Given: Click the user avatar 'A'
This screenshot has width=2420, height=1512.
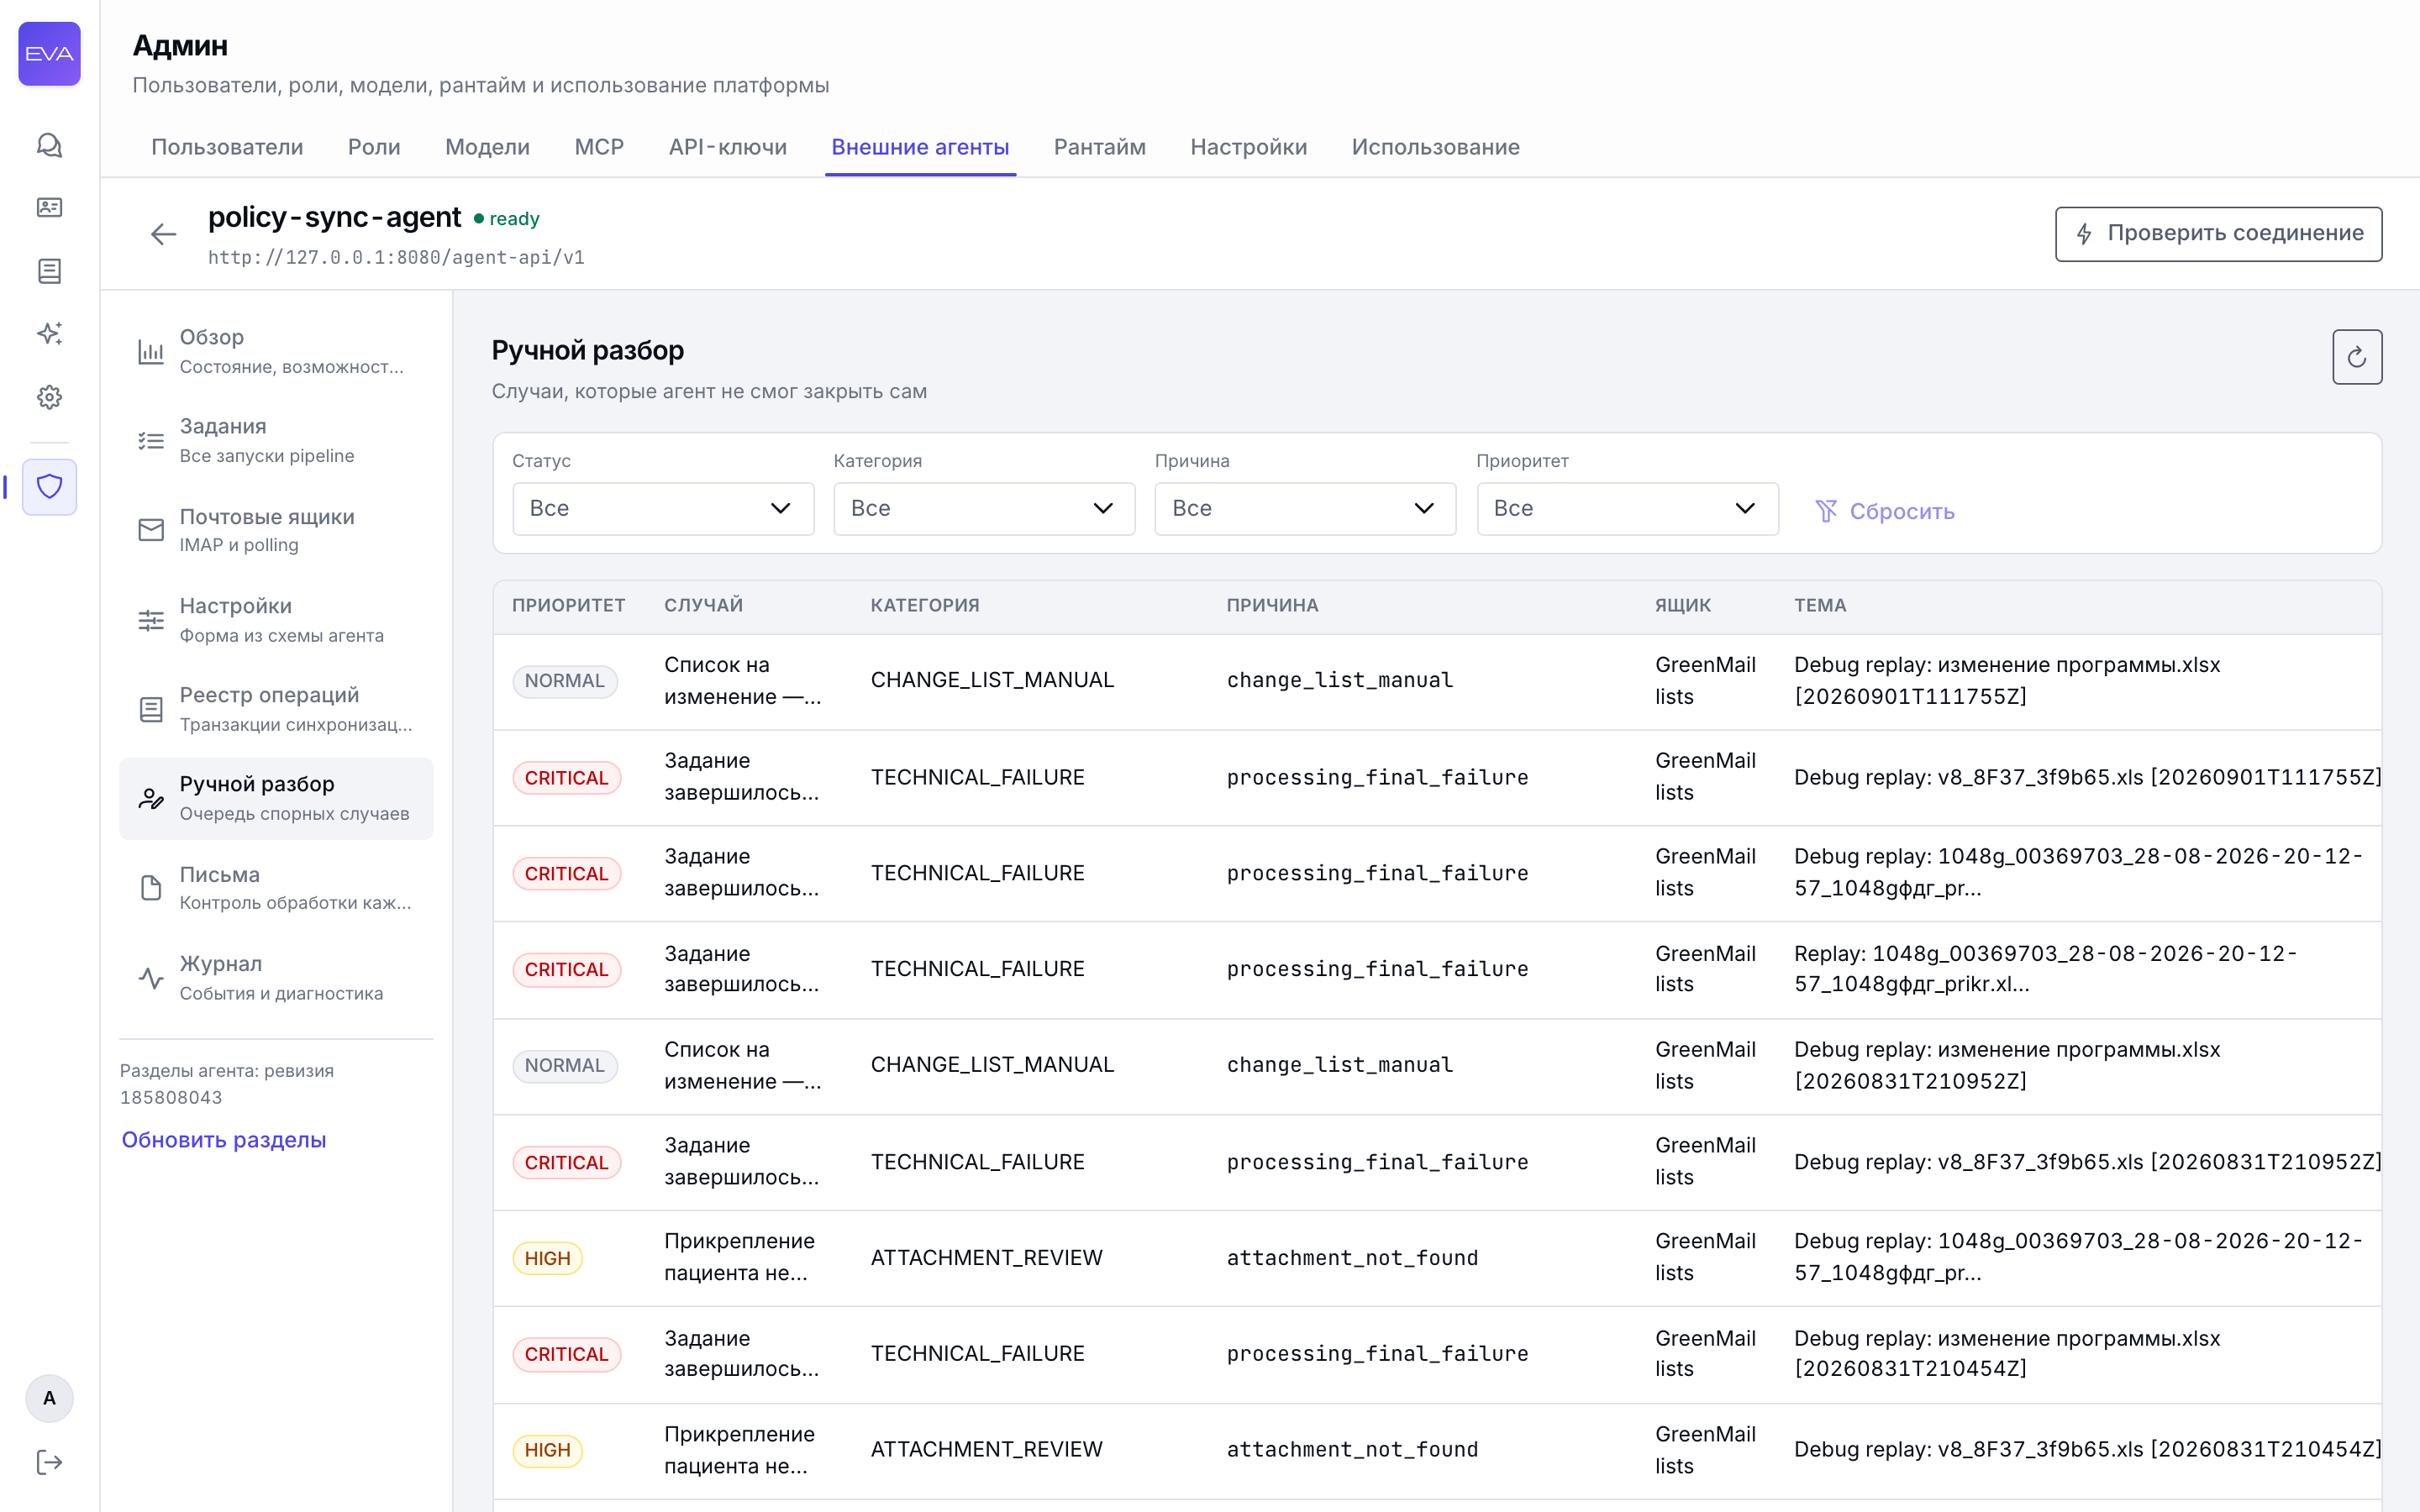Looking at the screenshot, I should click(49, 1398).
